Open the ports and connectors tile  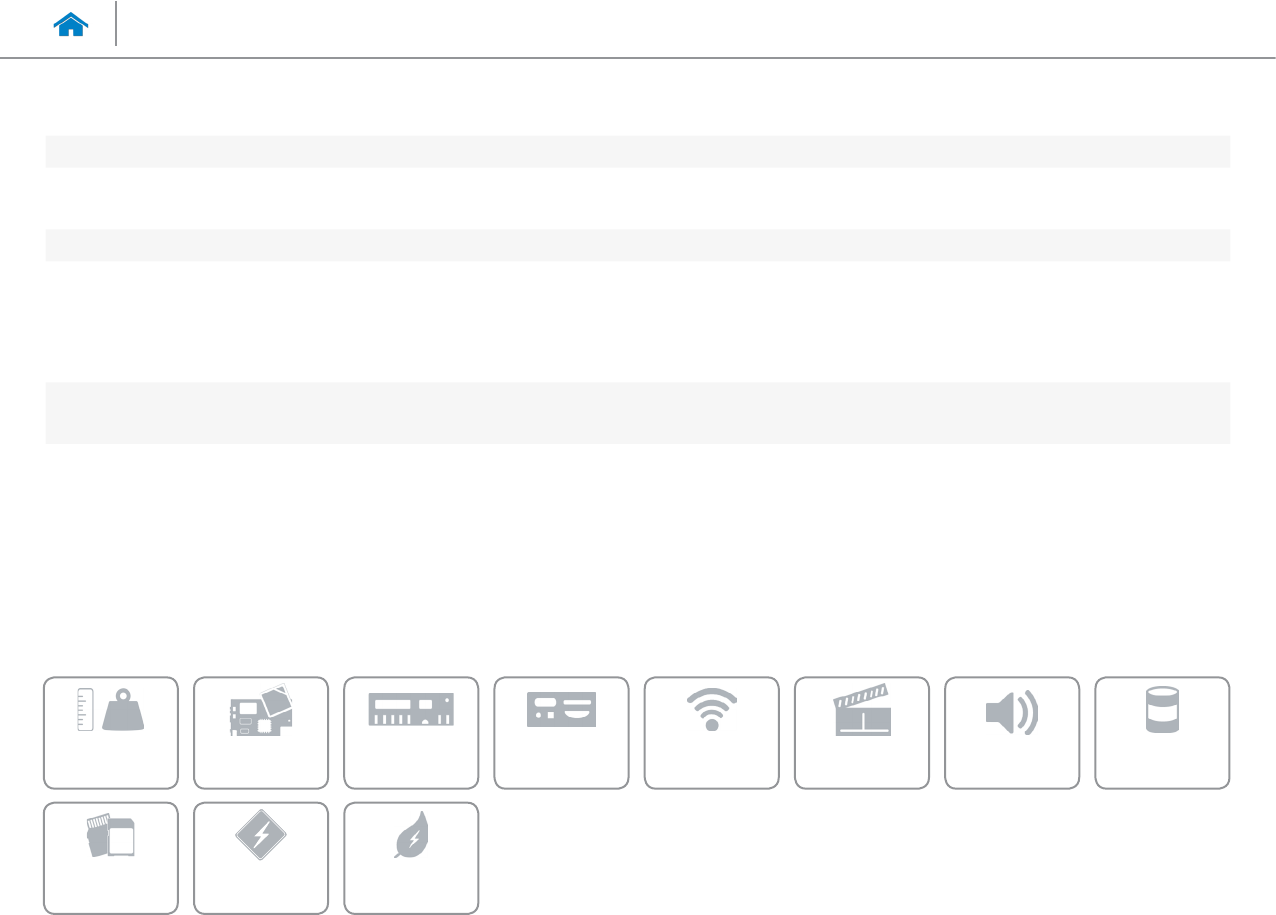click(x=561, y=733)
